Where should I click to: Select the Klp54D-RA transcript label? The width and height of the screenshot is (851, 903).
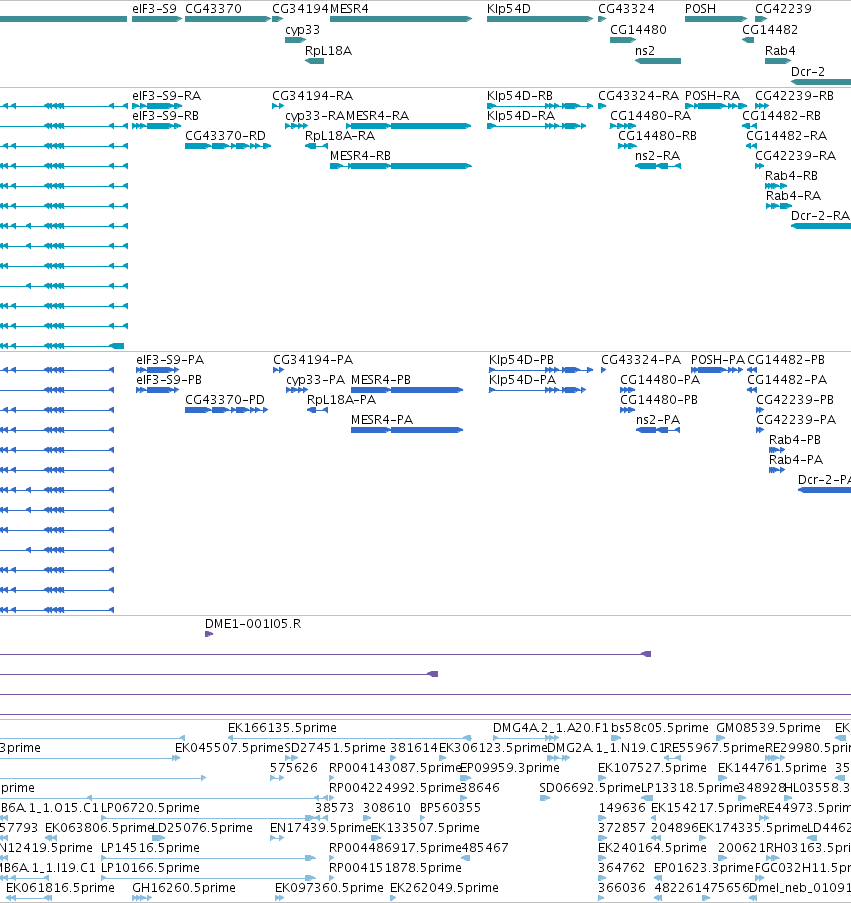click(x=521, y=116)
